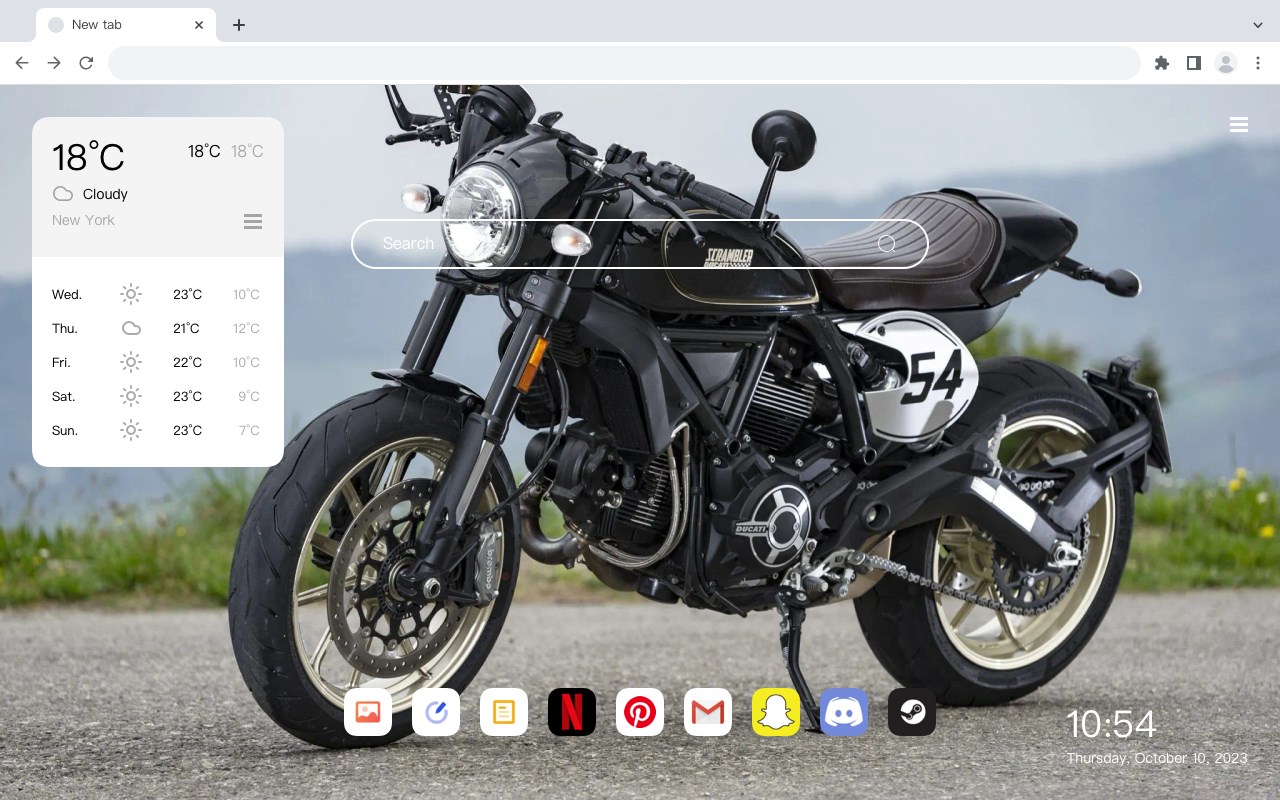The image size is (1280, 800).
Task: Click the Thursday, October 10, 2023 date
Action: pos(1157,758)
